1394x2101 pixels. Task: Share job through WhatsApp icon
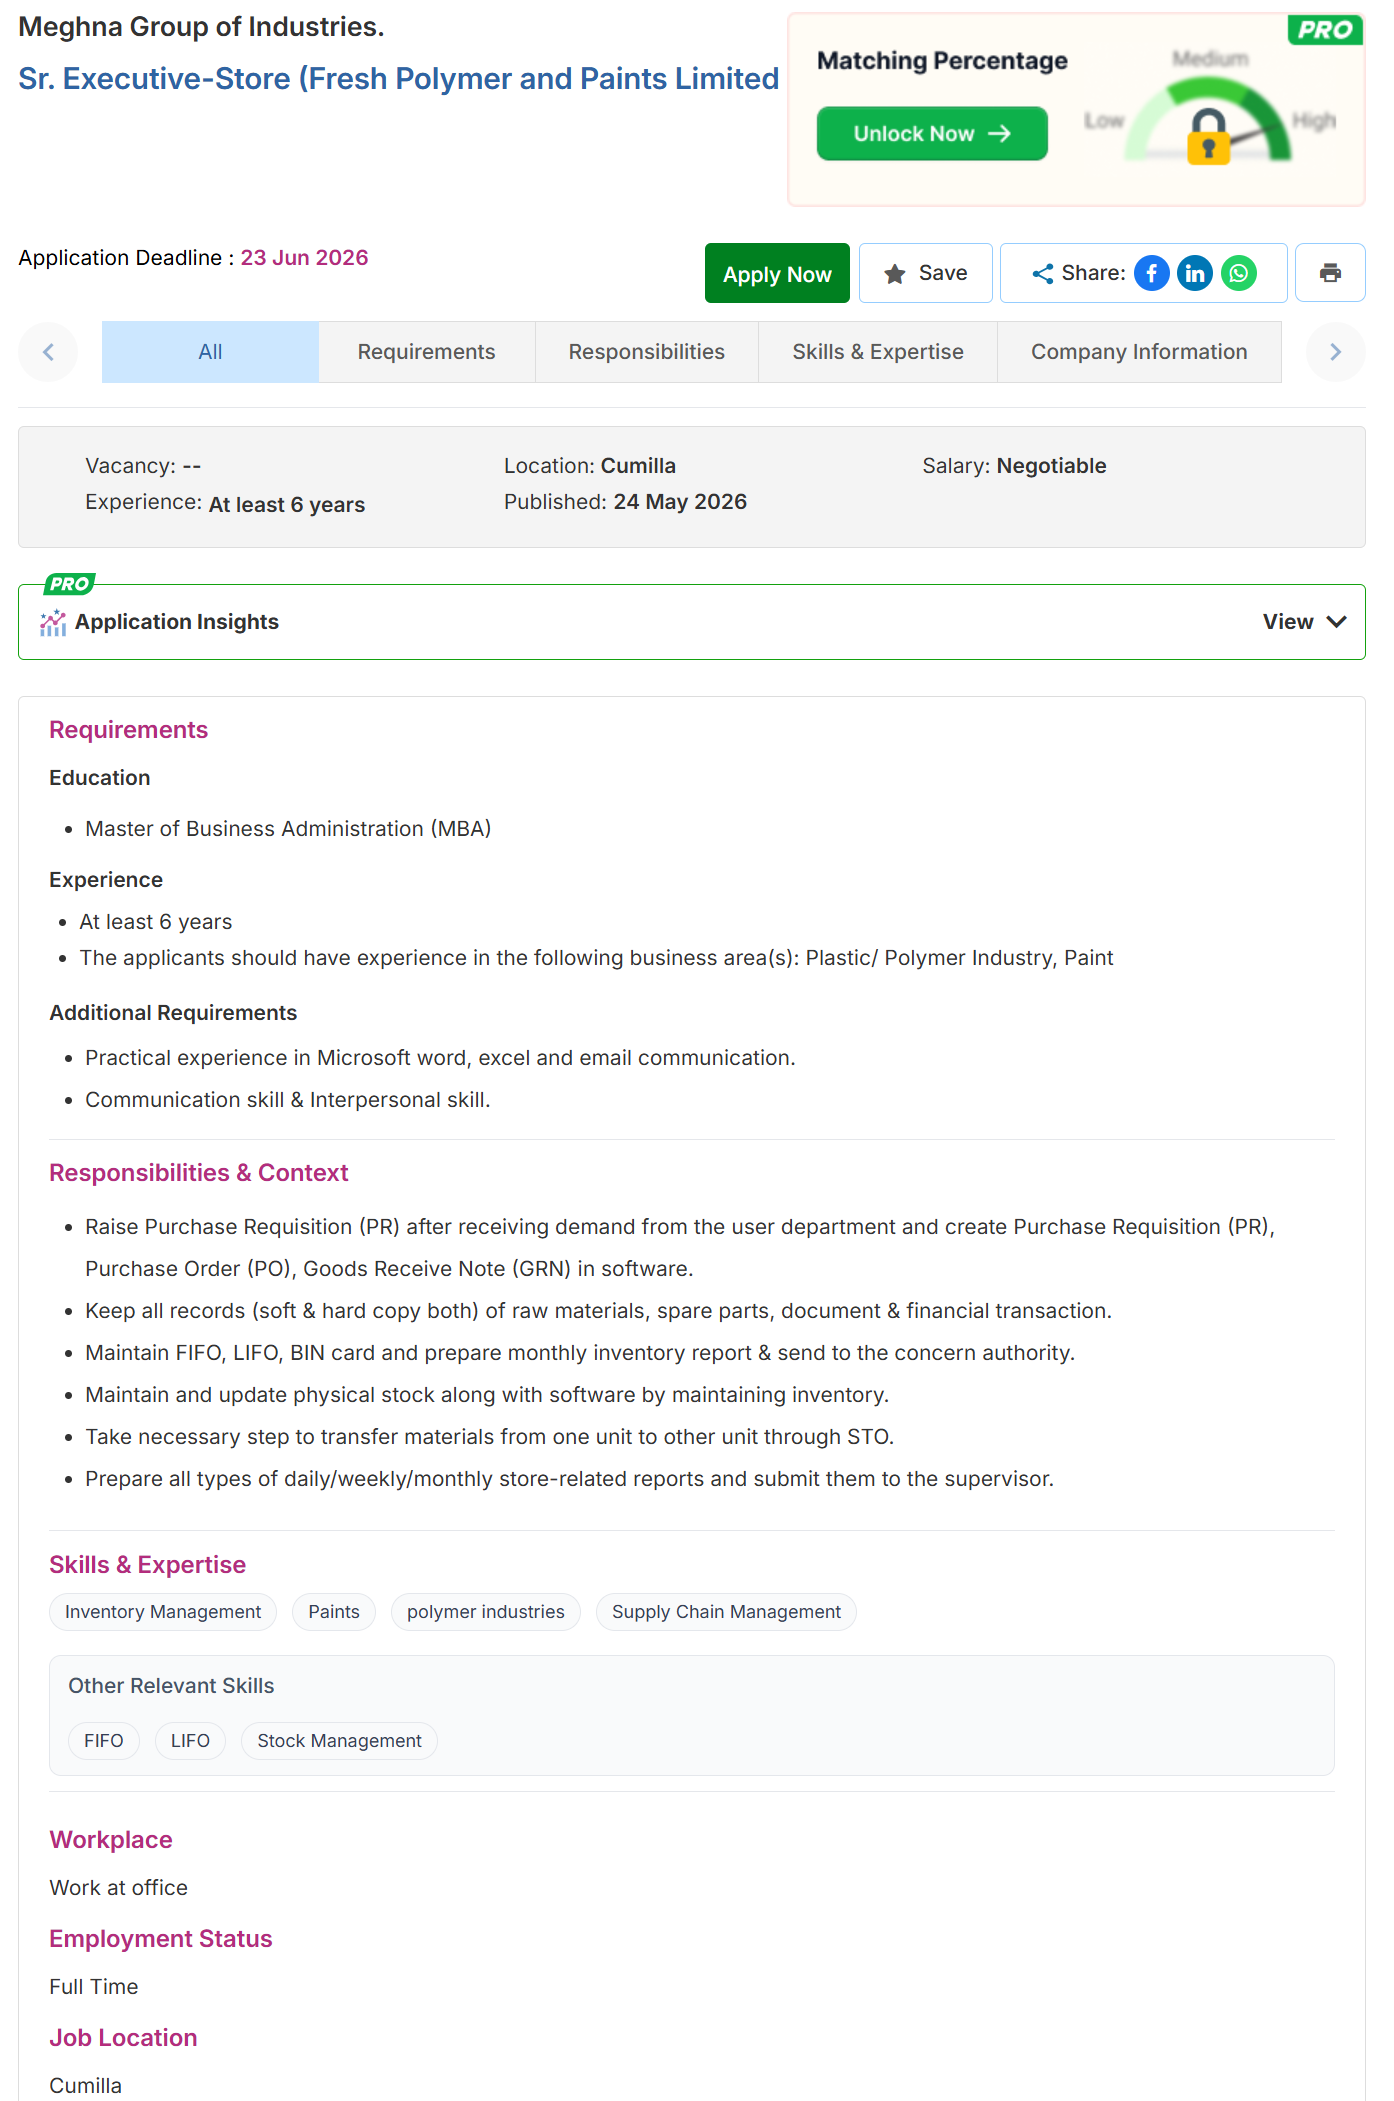point(1239,273)
